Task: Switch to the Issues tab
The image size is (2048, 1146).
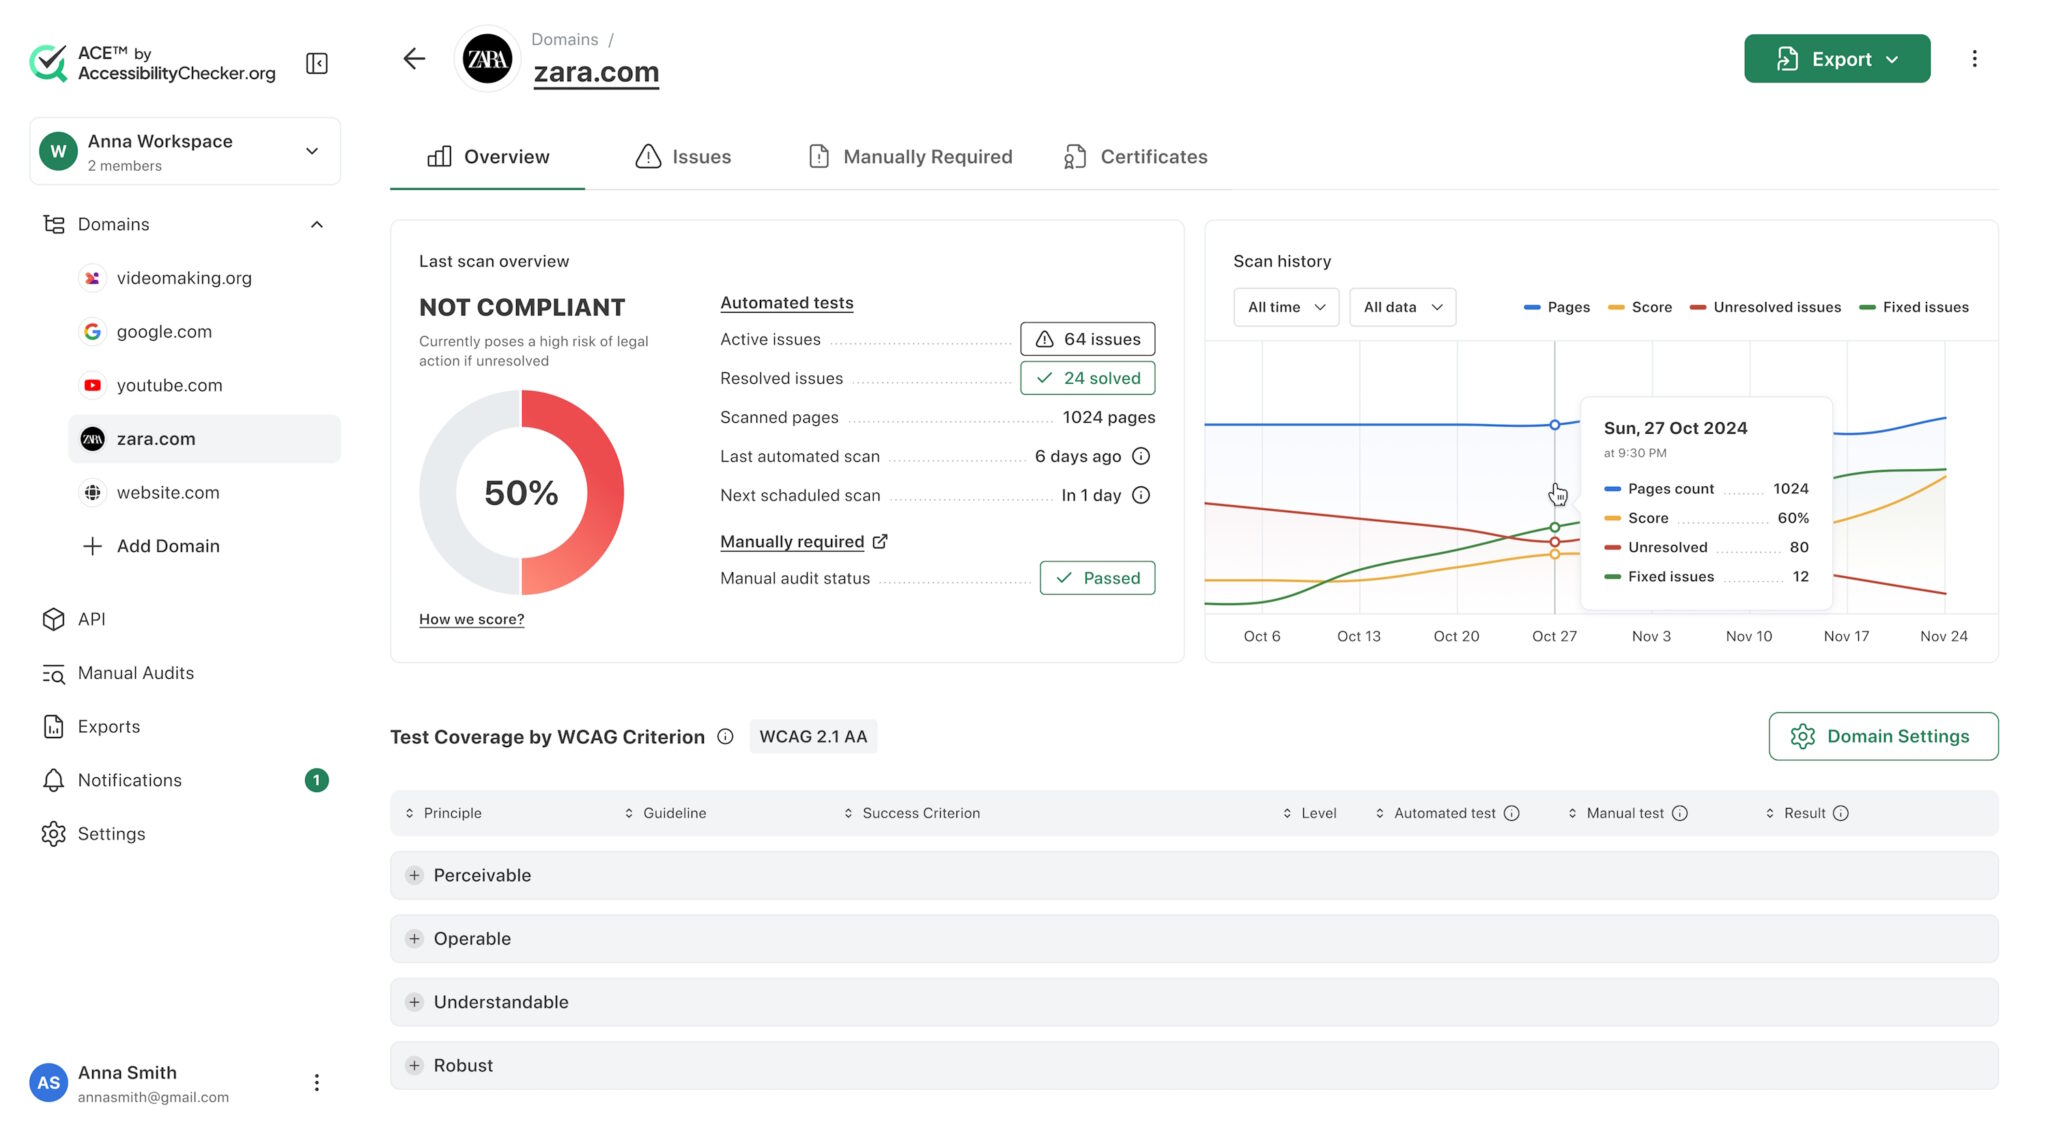Action: tap(683, 157)
